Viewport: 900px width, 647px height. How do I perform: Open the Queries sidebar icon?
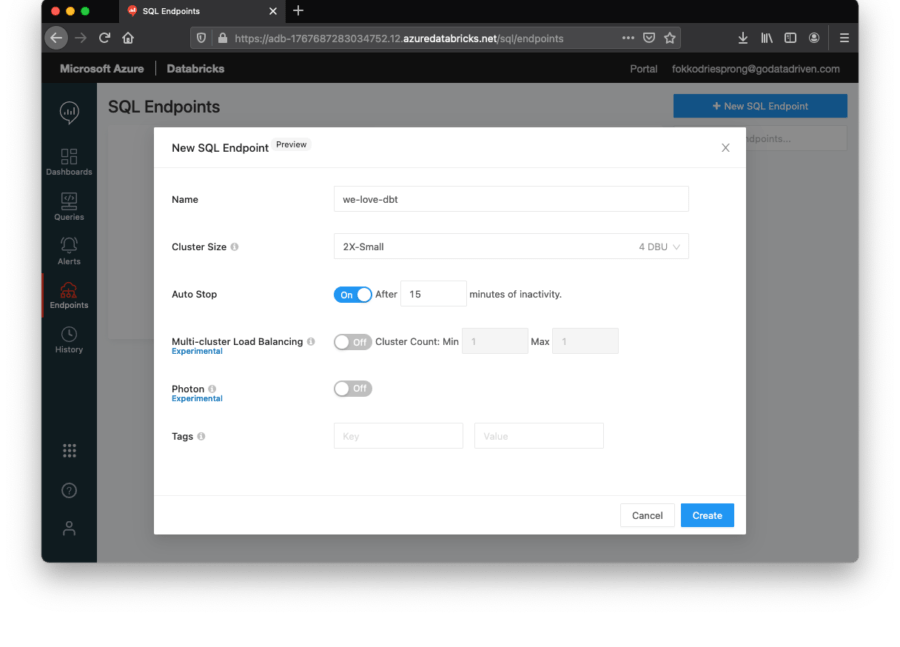[x=69, y=207]
